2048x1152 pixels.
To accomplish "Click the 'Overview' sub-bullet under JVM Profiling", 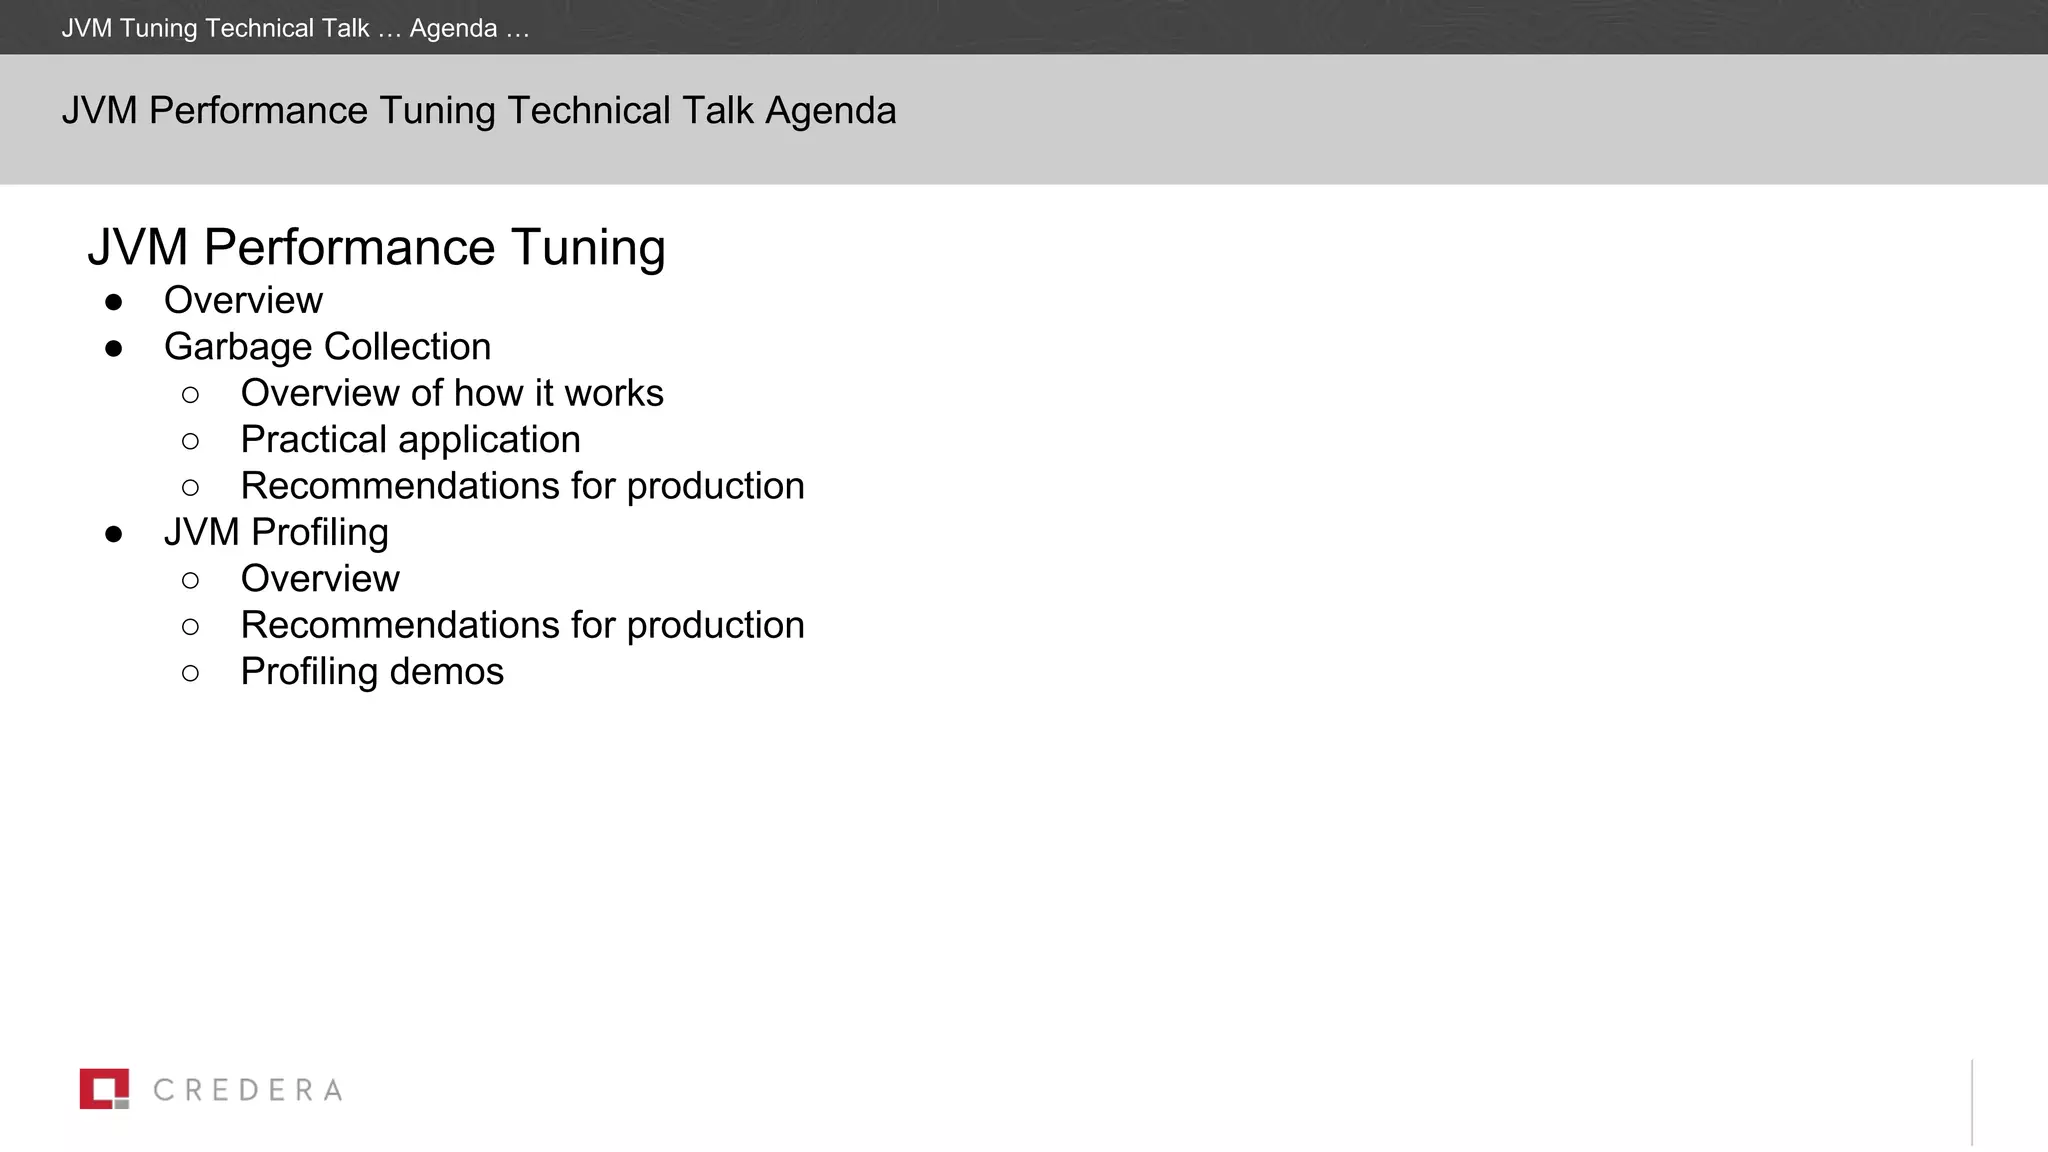I will point(319,579).
